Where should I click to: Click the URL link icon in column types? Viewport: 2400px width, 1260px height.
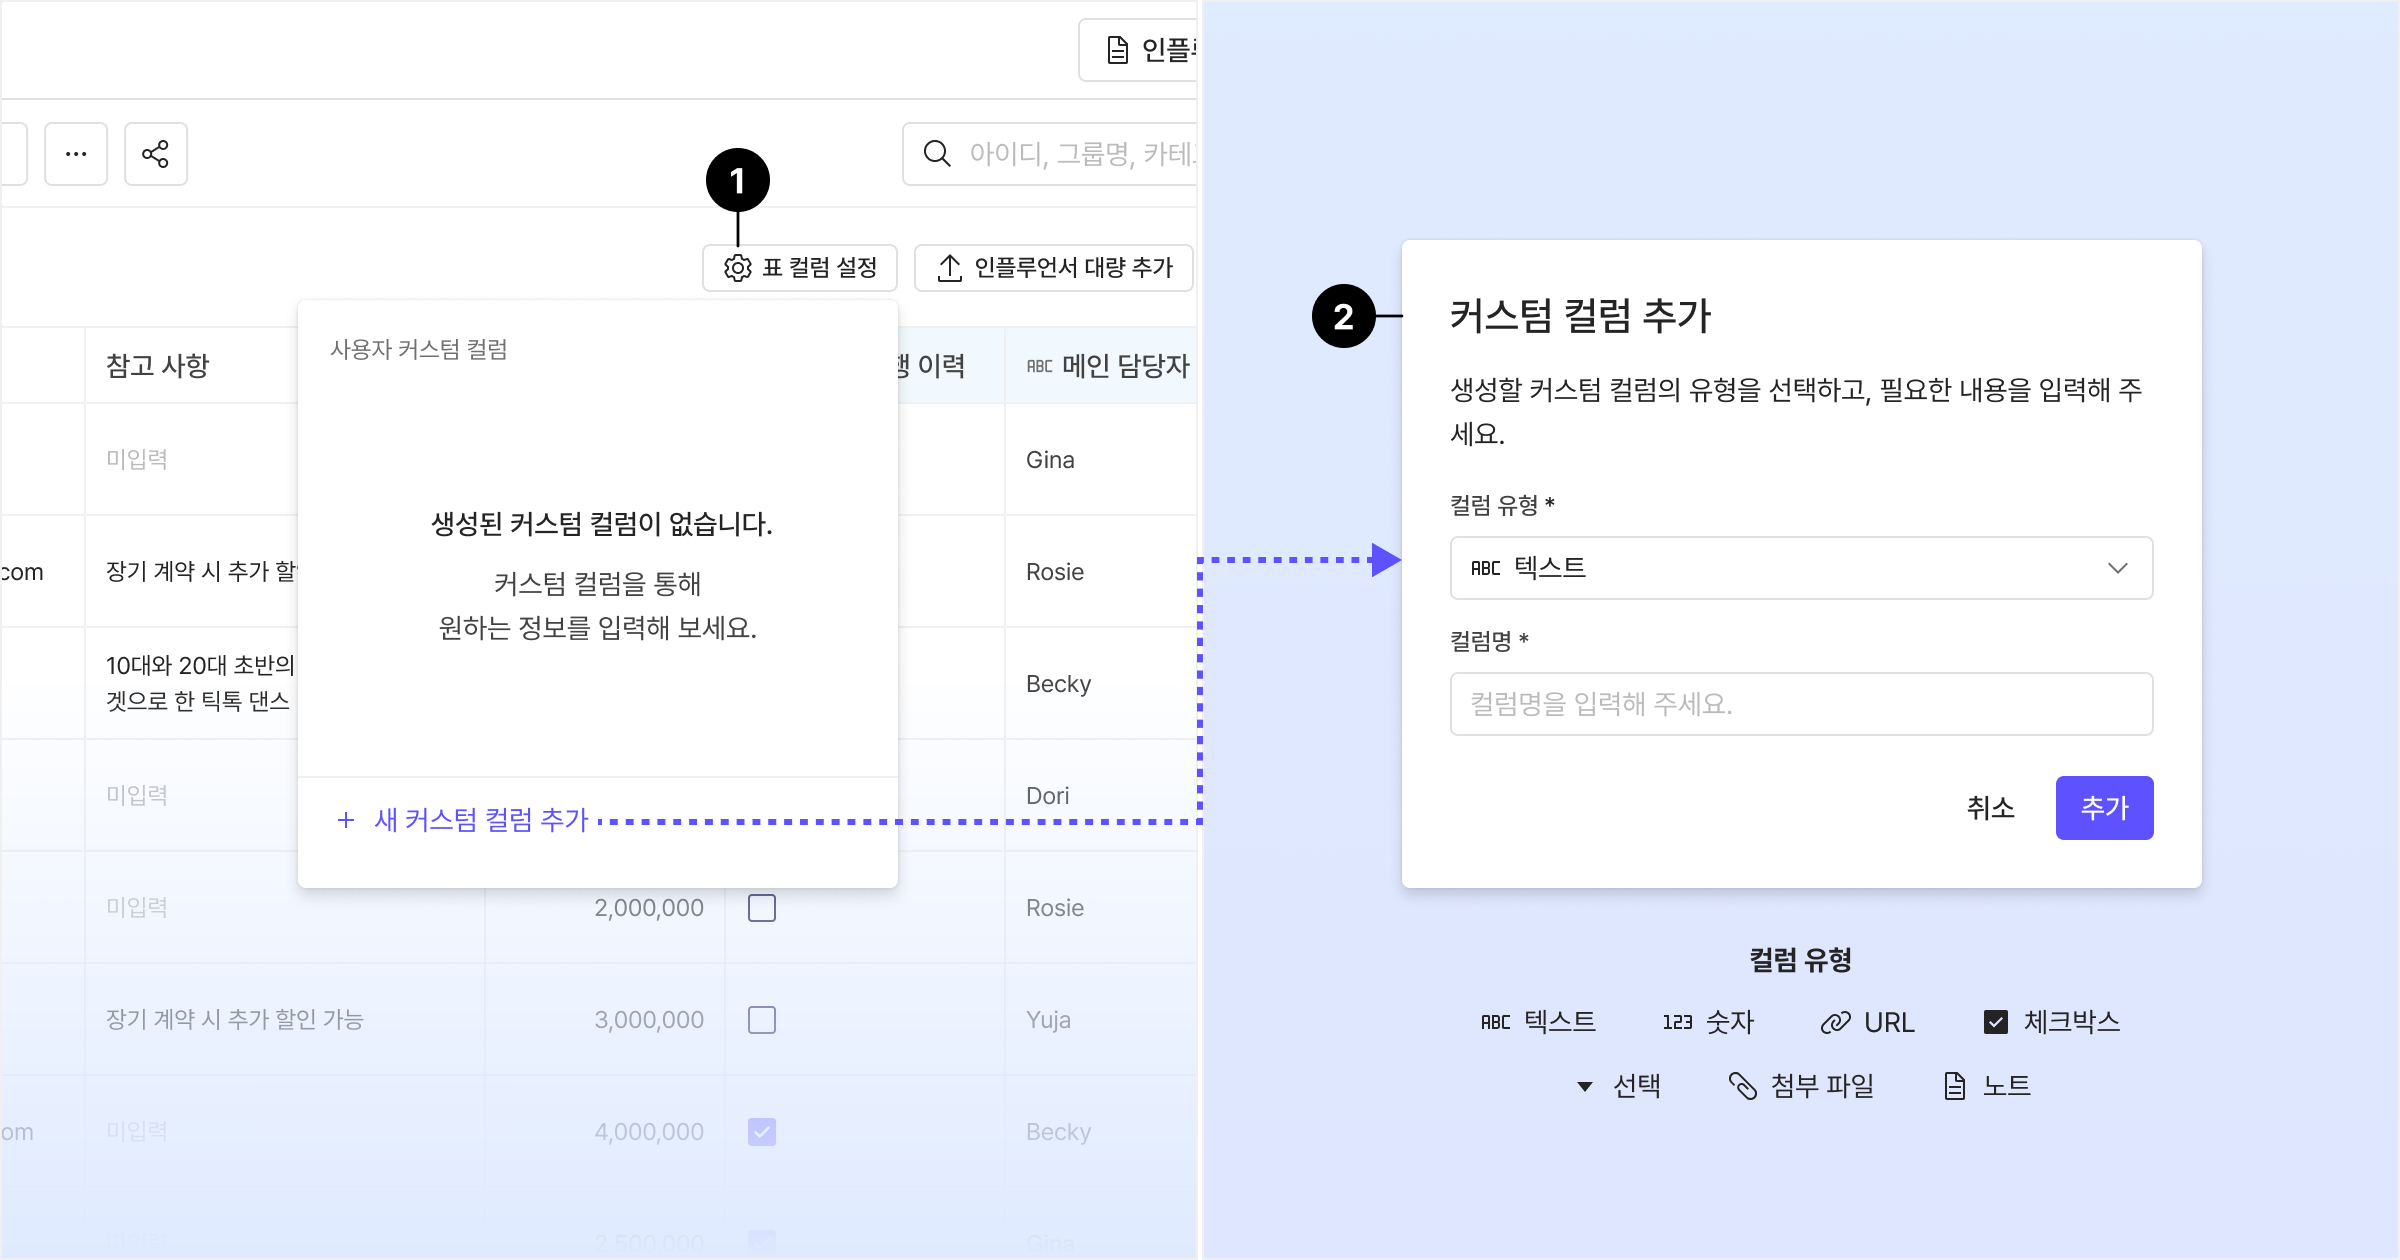[x=1835, y=1022]
